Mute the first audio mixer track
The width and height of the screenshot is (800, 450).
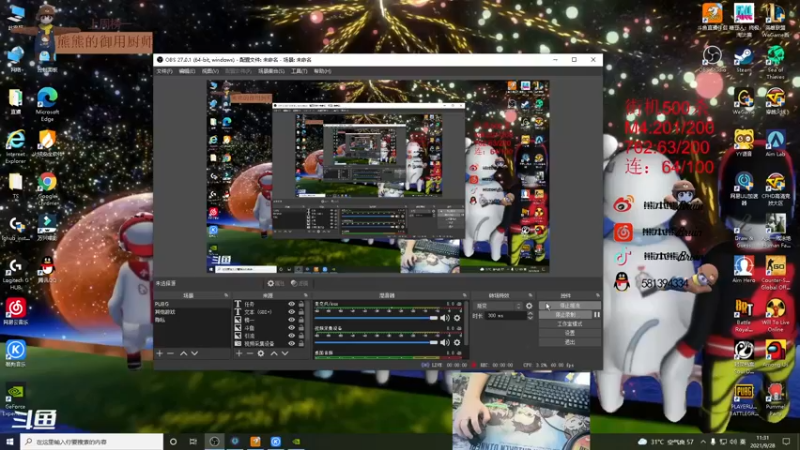(x=445, y=318)
